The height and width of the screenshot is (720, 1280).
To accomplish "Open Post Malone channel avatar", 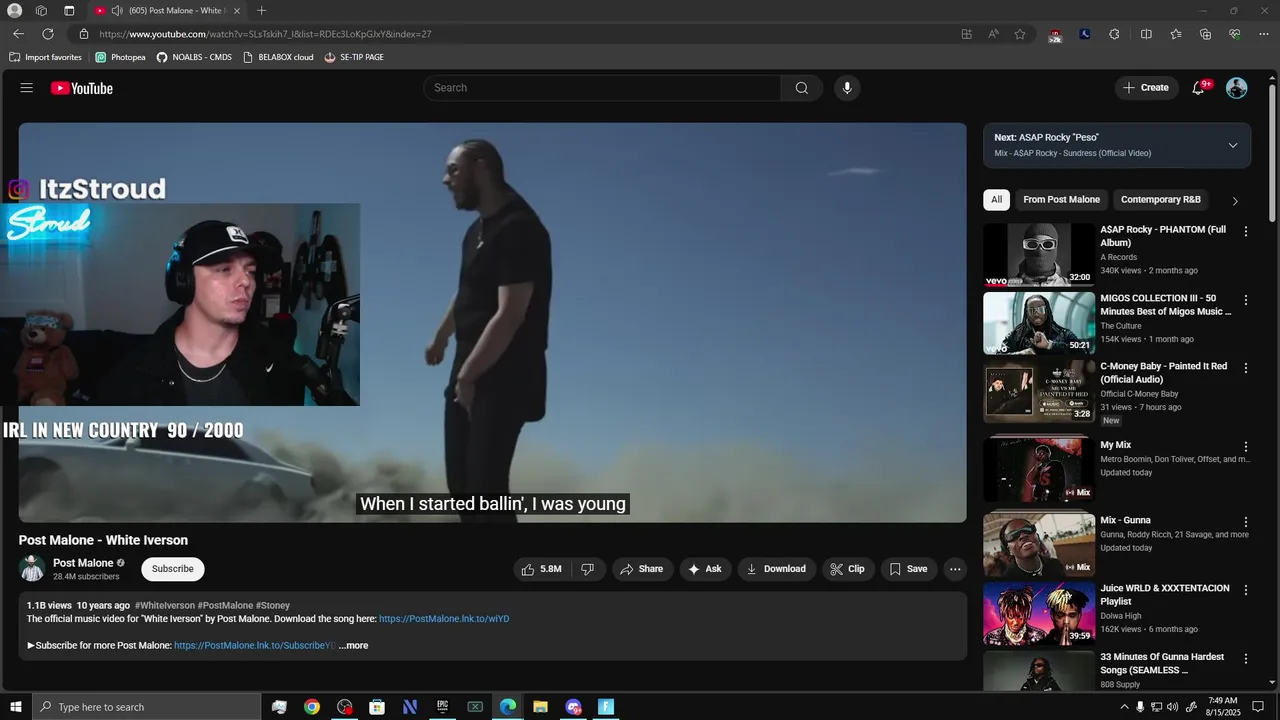I will coord(33,569).
